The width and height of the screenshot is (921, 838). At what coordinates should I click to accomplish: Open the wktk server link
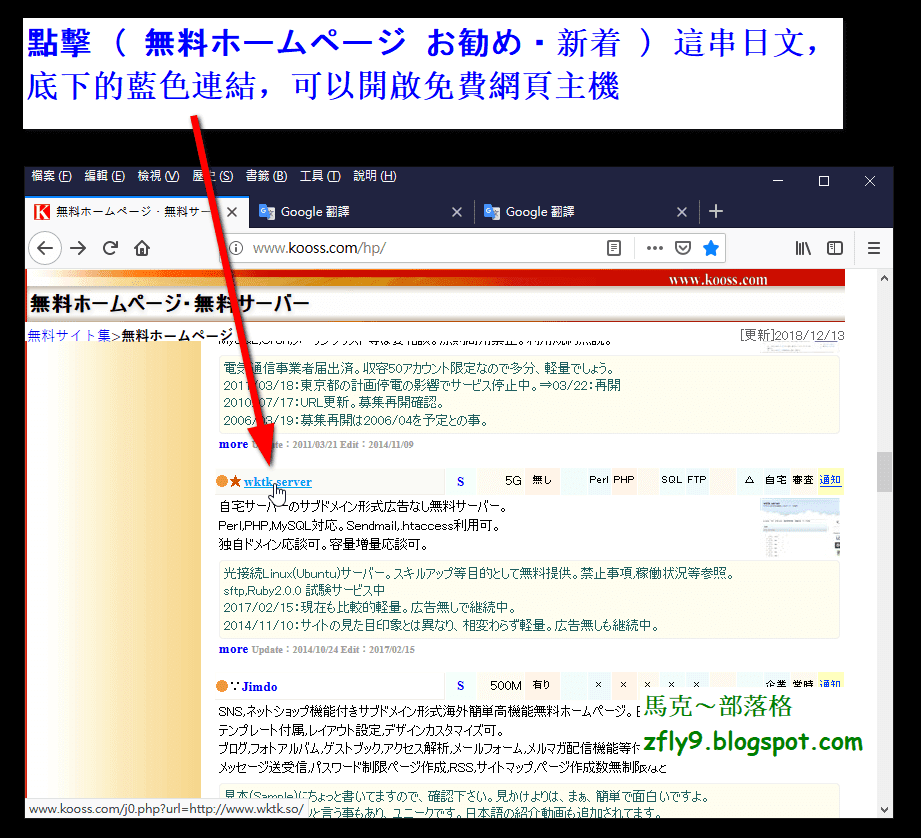pos(278,482)
